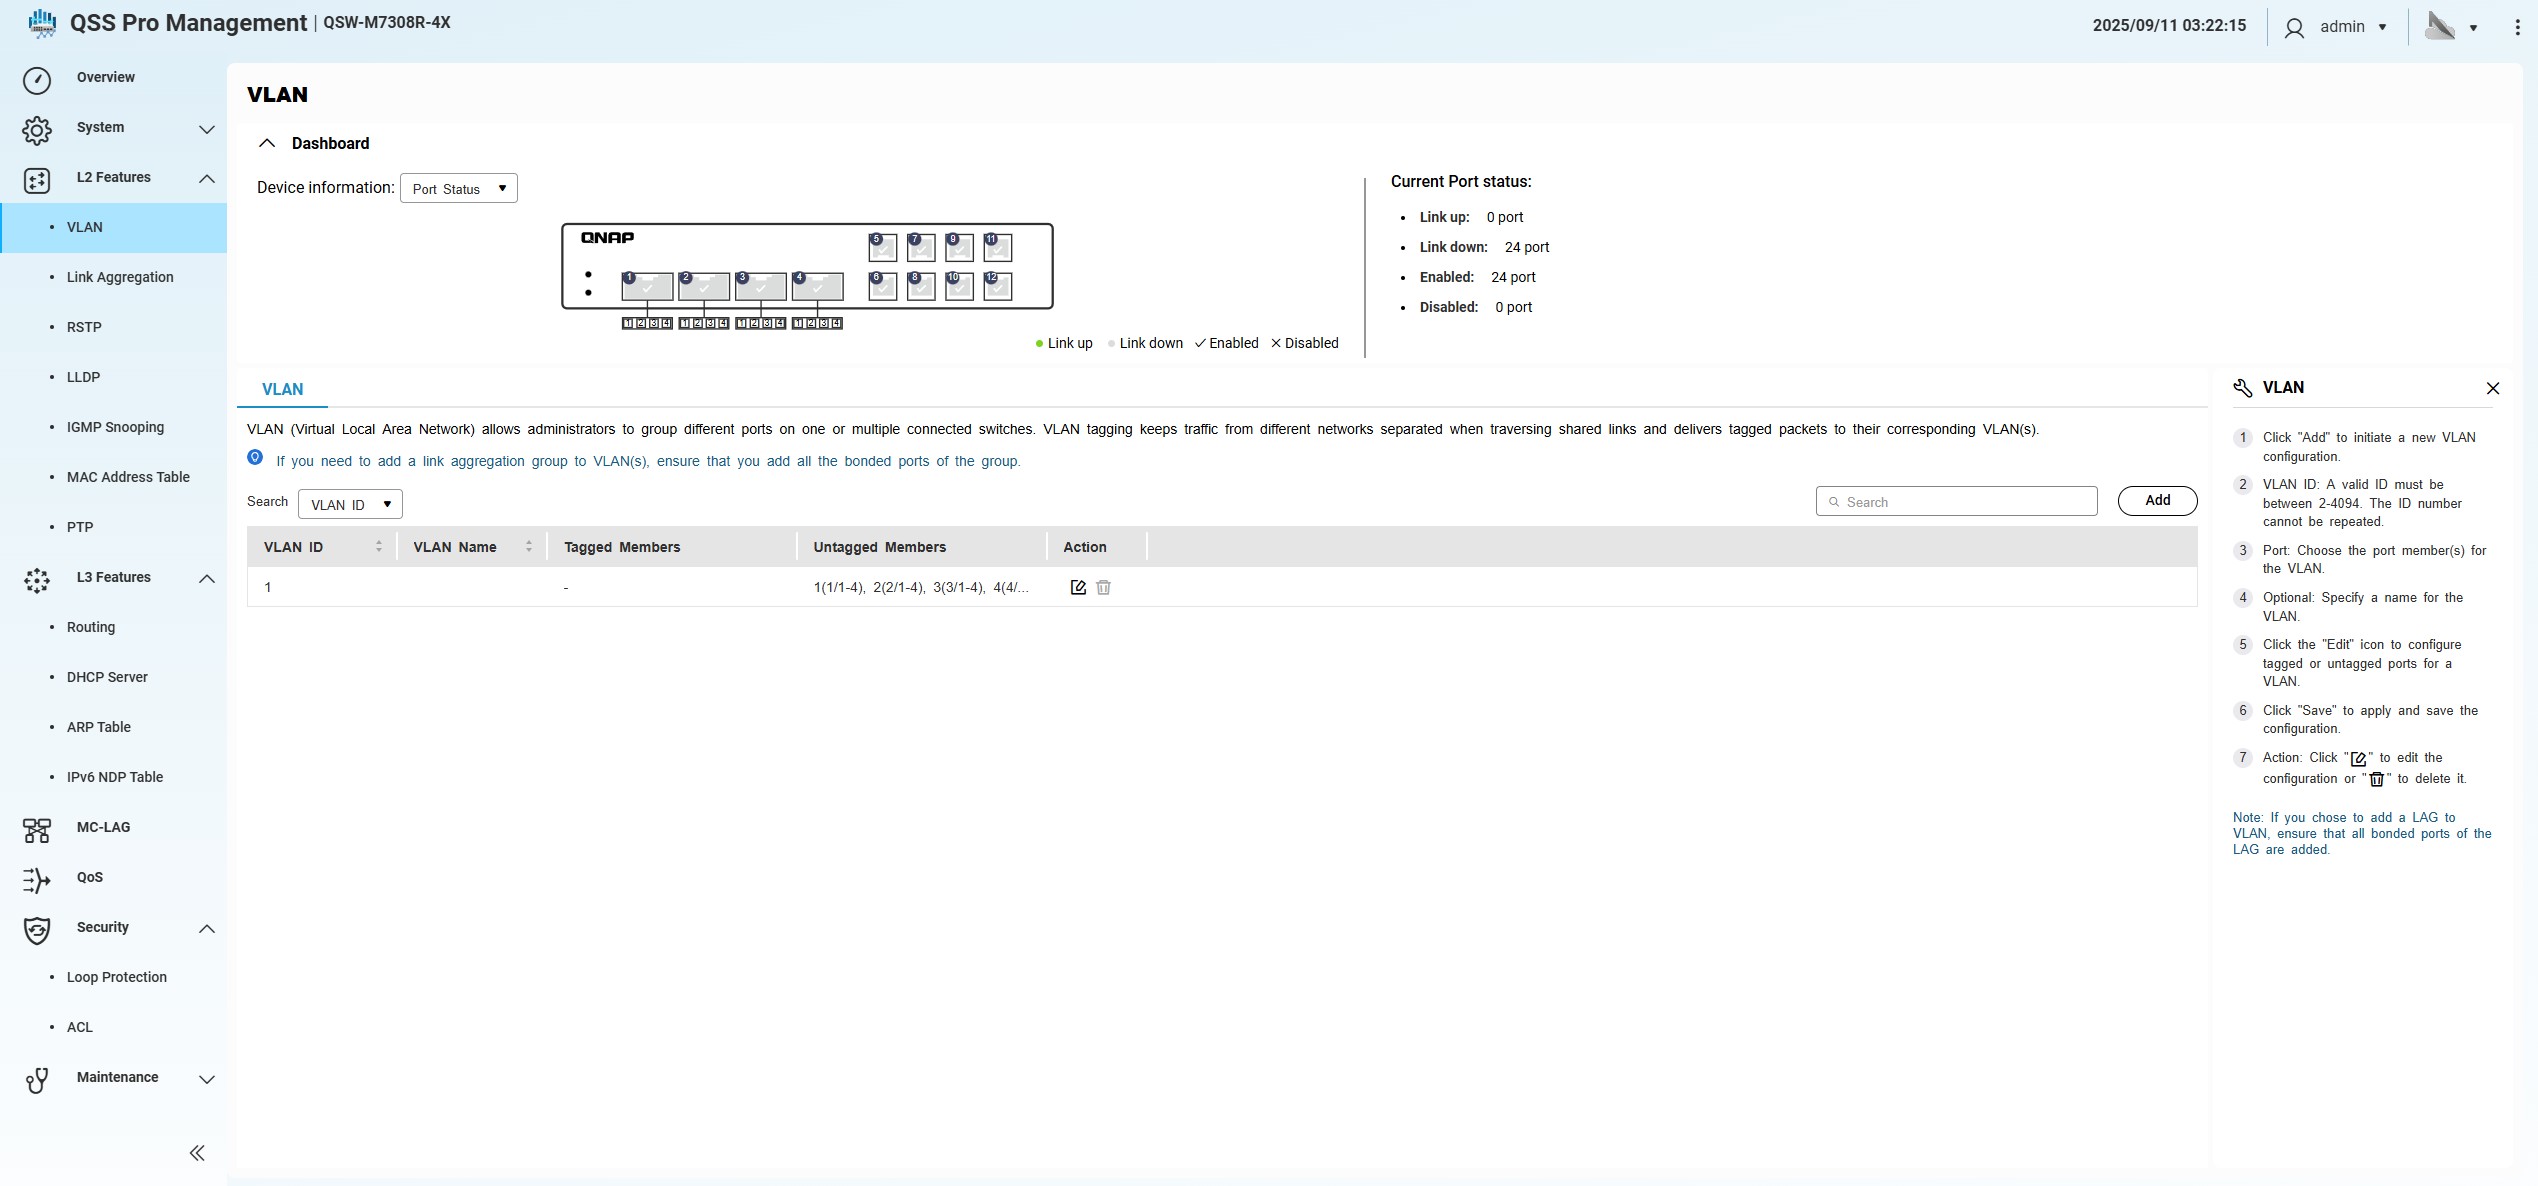Click the delete trash icon for VLAN 1

tap(1103, 587)
